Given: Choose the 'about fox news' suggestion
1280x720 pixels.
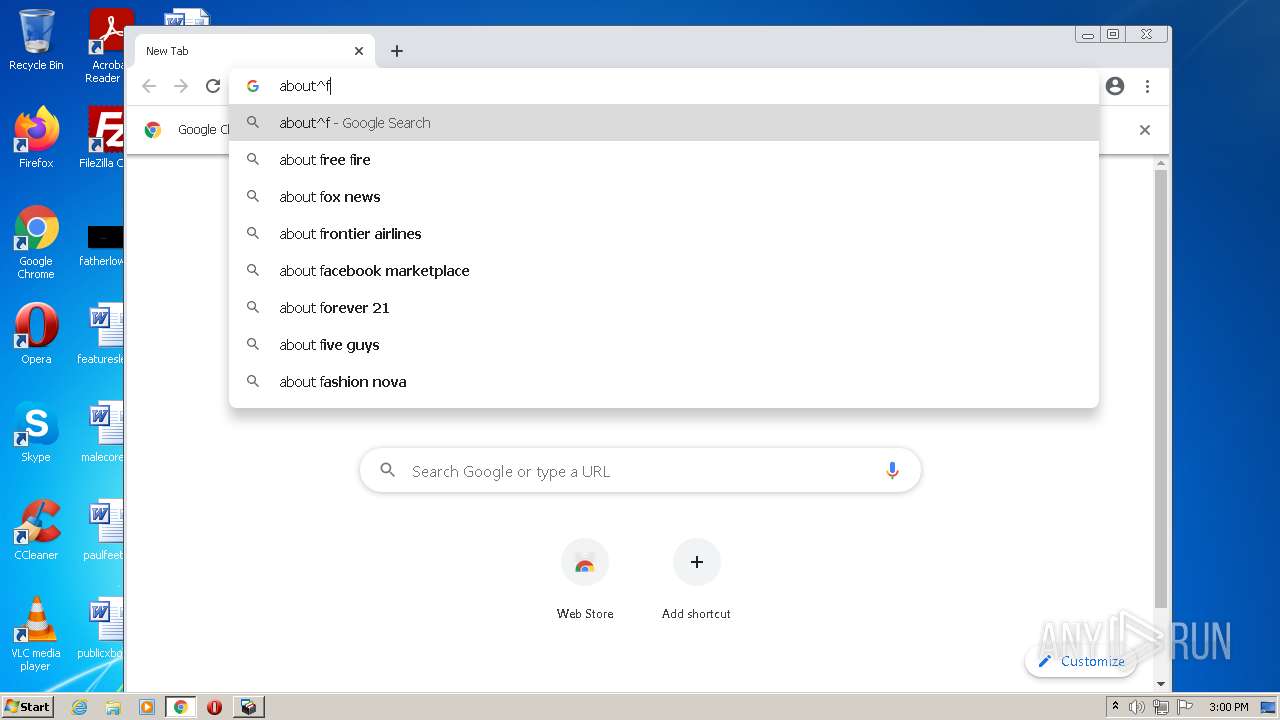Looking at the screenshot, I should coord(664,197).
